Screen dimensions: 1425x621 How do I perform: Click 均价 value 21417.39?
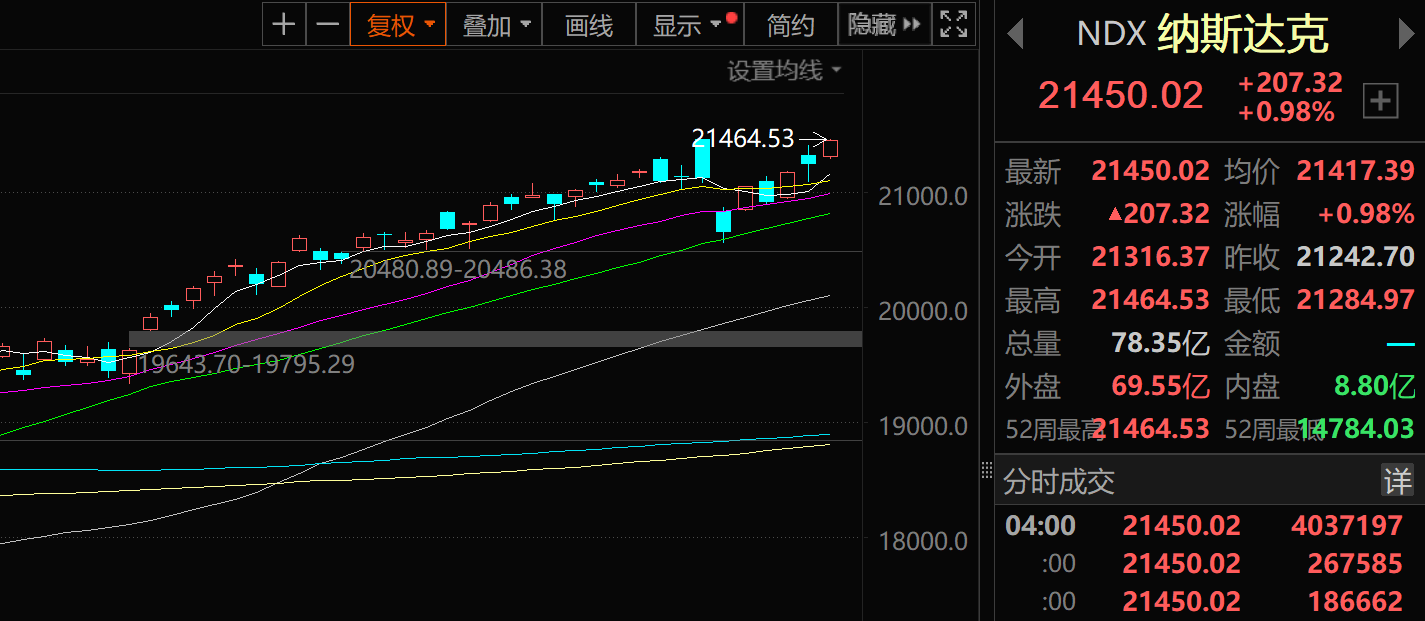(x=1355, y=171)
